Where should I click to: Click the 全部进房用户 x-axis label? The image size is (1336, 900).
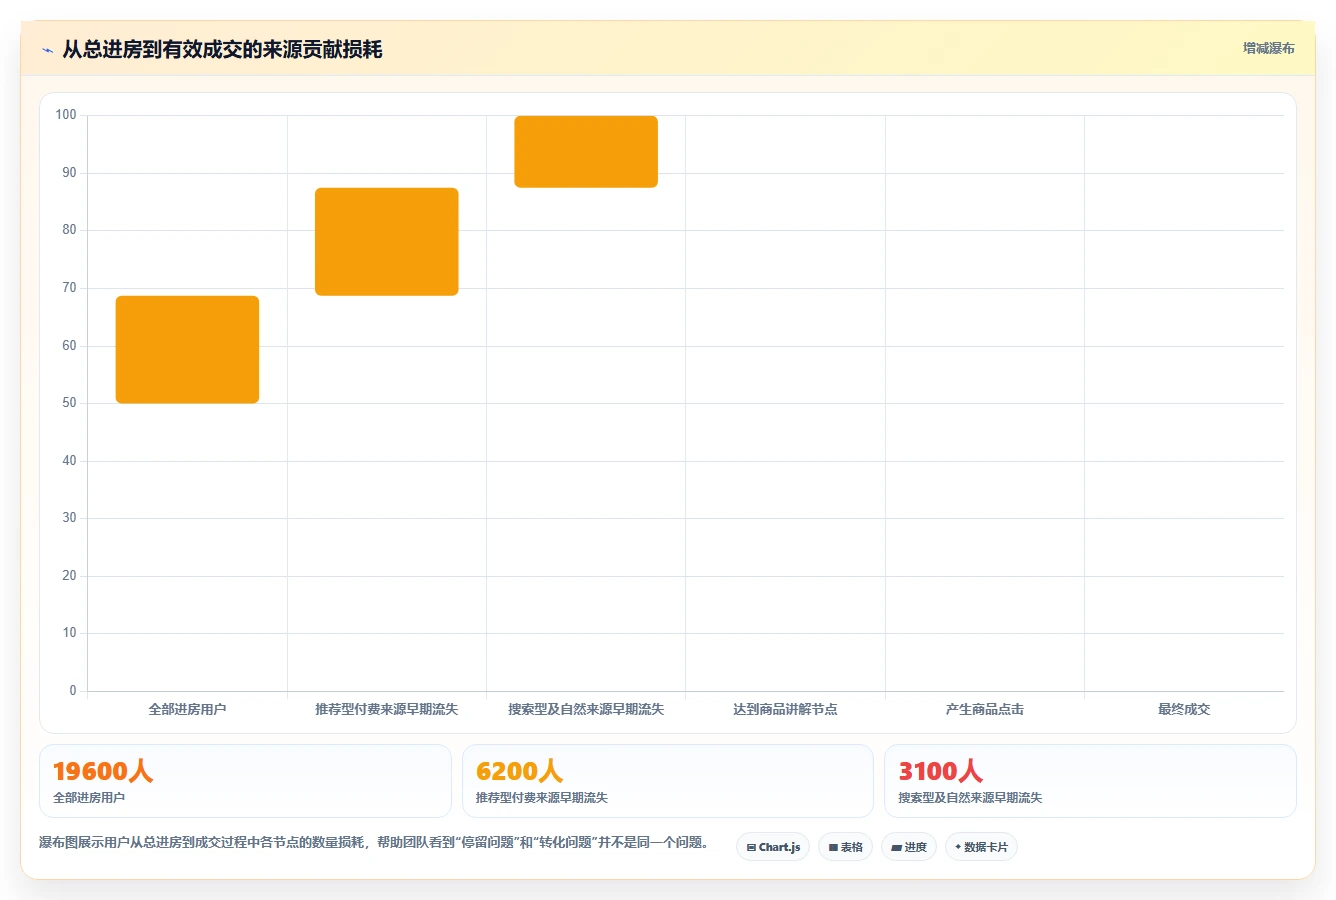click(x=187, y=709)
